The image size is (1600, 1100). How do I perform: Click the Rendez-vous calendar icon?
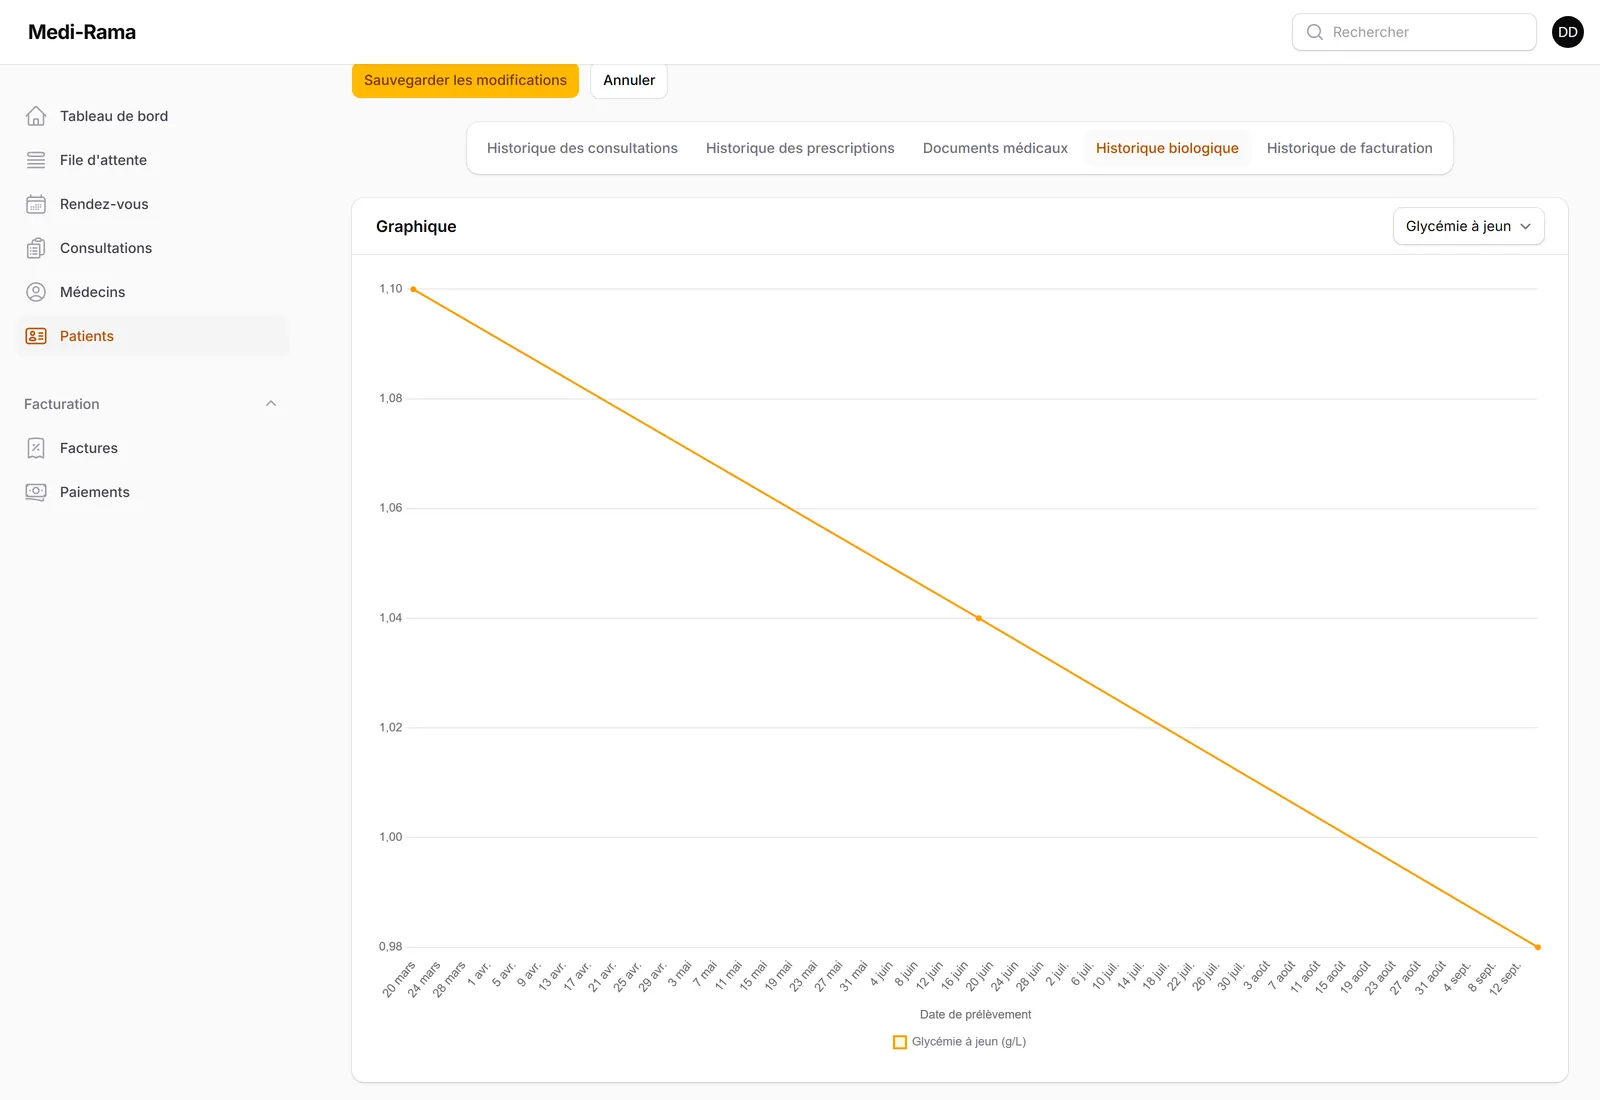(x=36, y=204)
